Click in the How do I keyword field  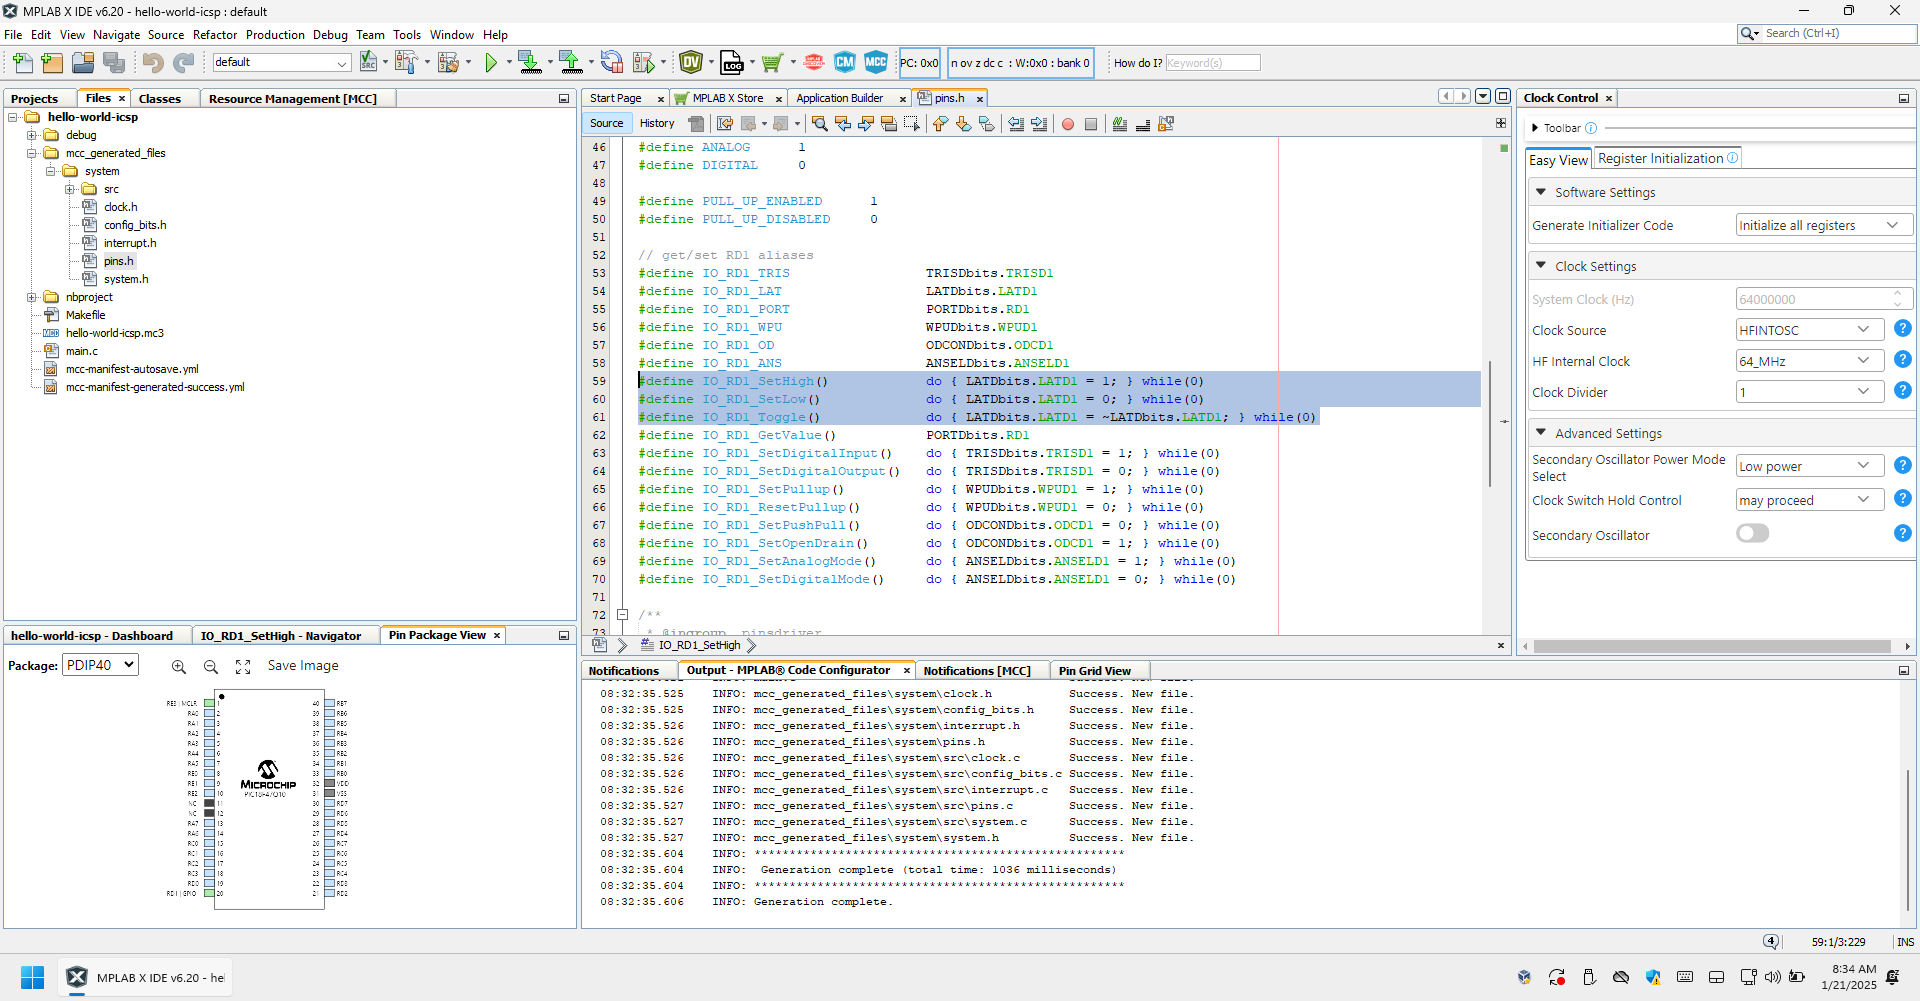point(1212,63)
